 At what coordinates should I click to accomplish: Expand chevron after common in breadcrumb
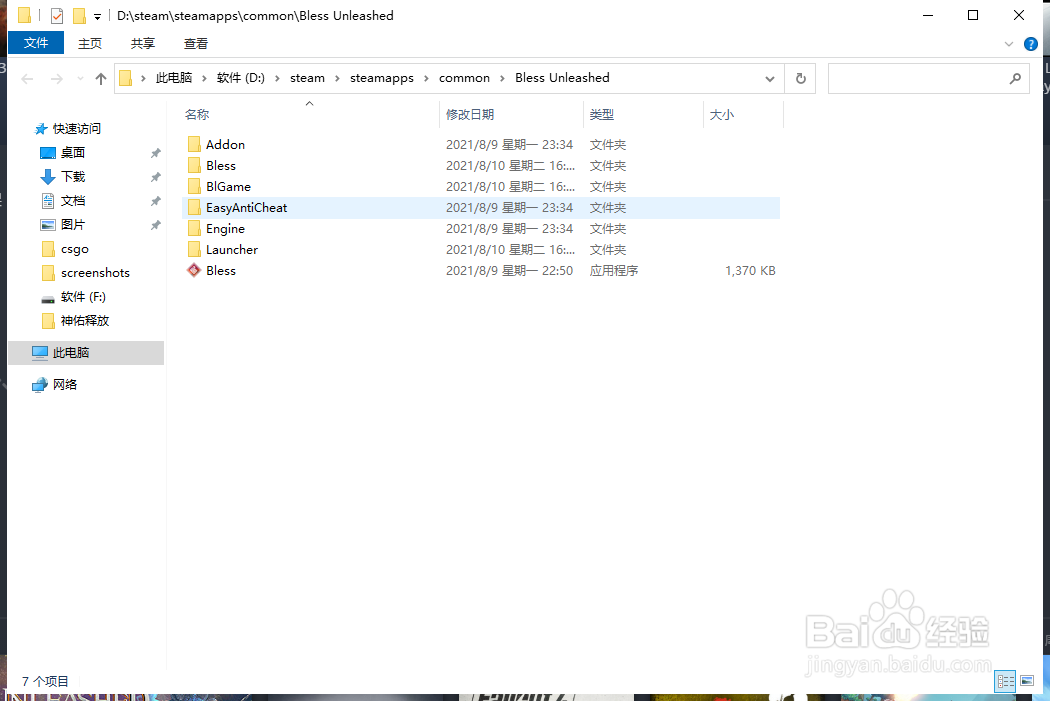coord(502,78)
